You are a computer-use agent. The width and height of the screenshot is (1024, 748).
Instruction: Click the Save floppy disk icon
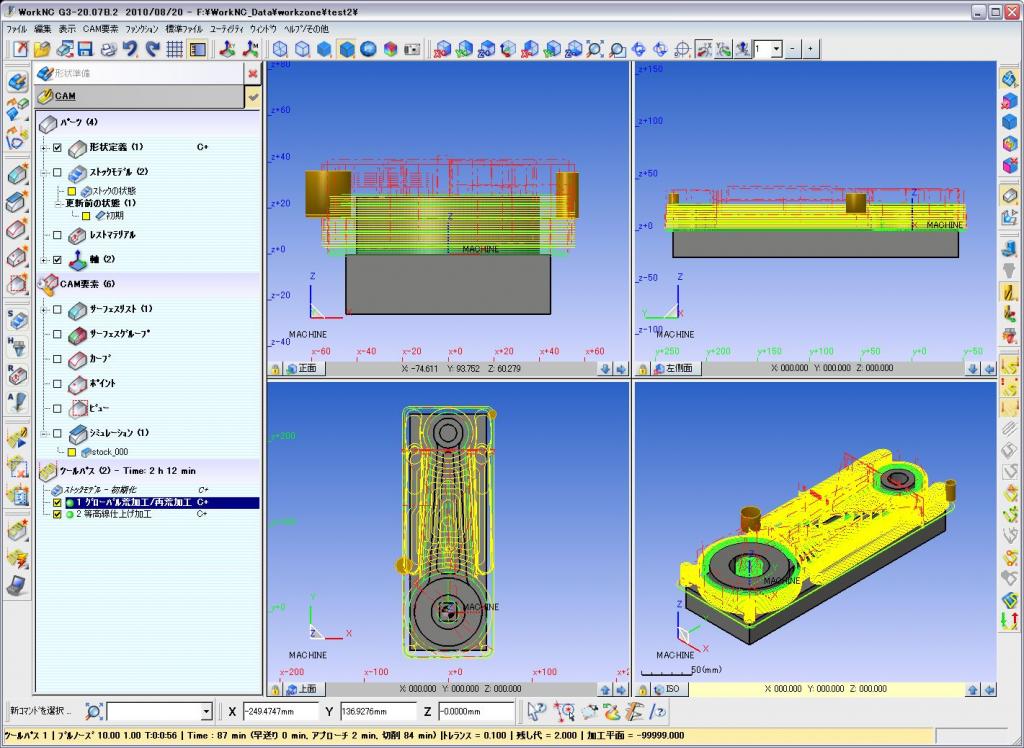(x=85, y=49)
